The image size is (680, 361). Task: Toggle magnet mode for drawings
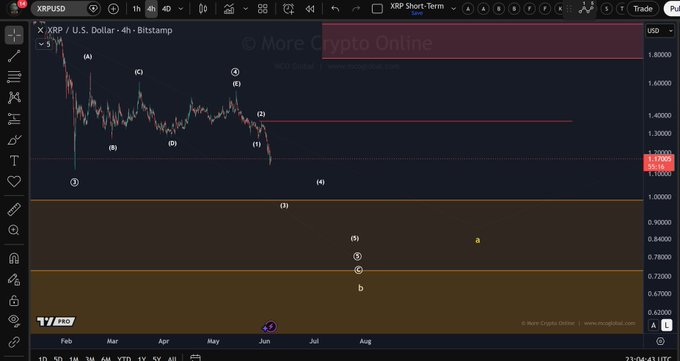click(14, 259)
